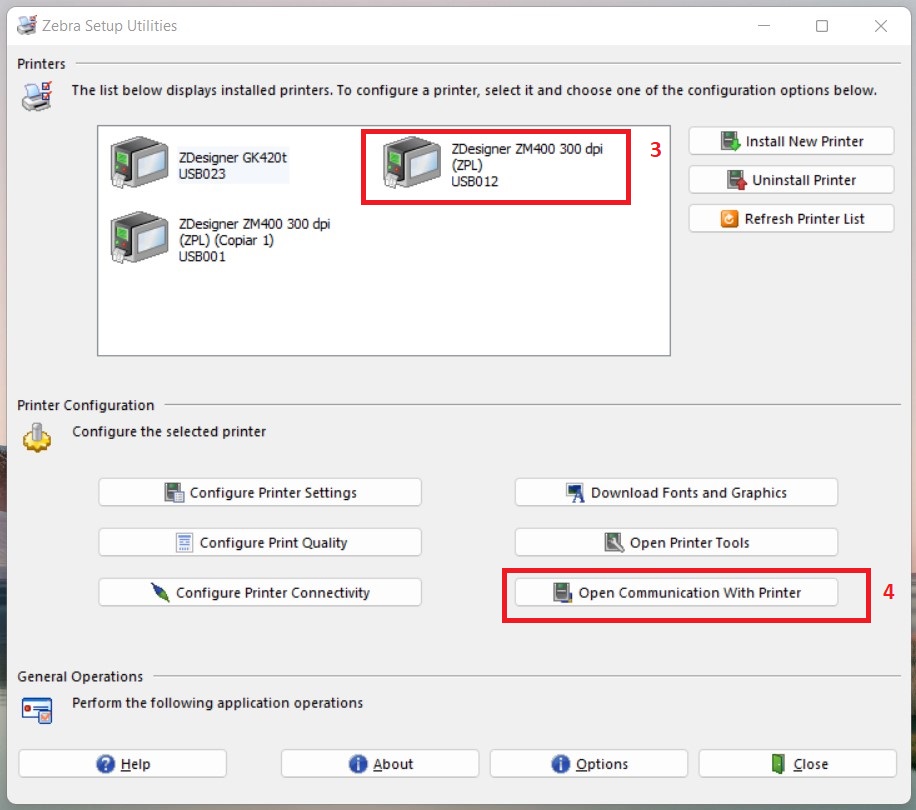Click the green door Close icon
The width and height of the screenshot is (916, 810).
click(x=778, y=764)
